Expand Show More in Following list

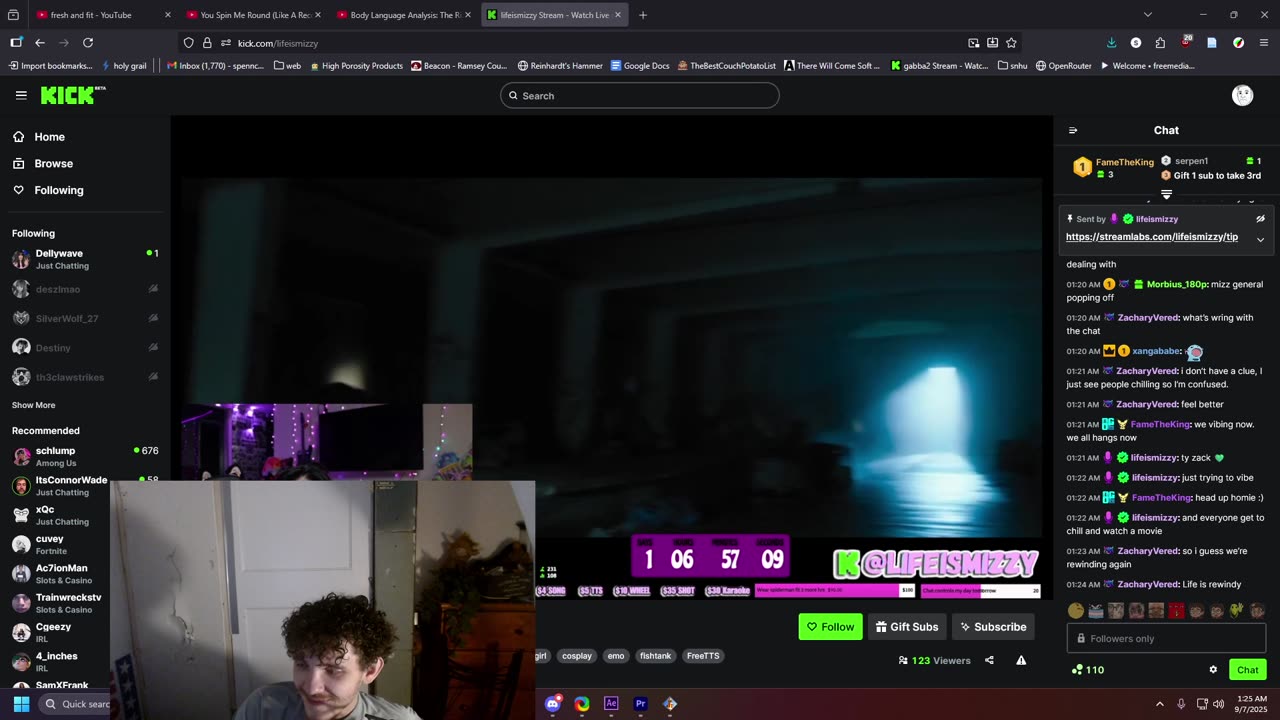33,405
